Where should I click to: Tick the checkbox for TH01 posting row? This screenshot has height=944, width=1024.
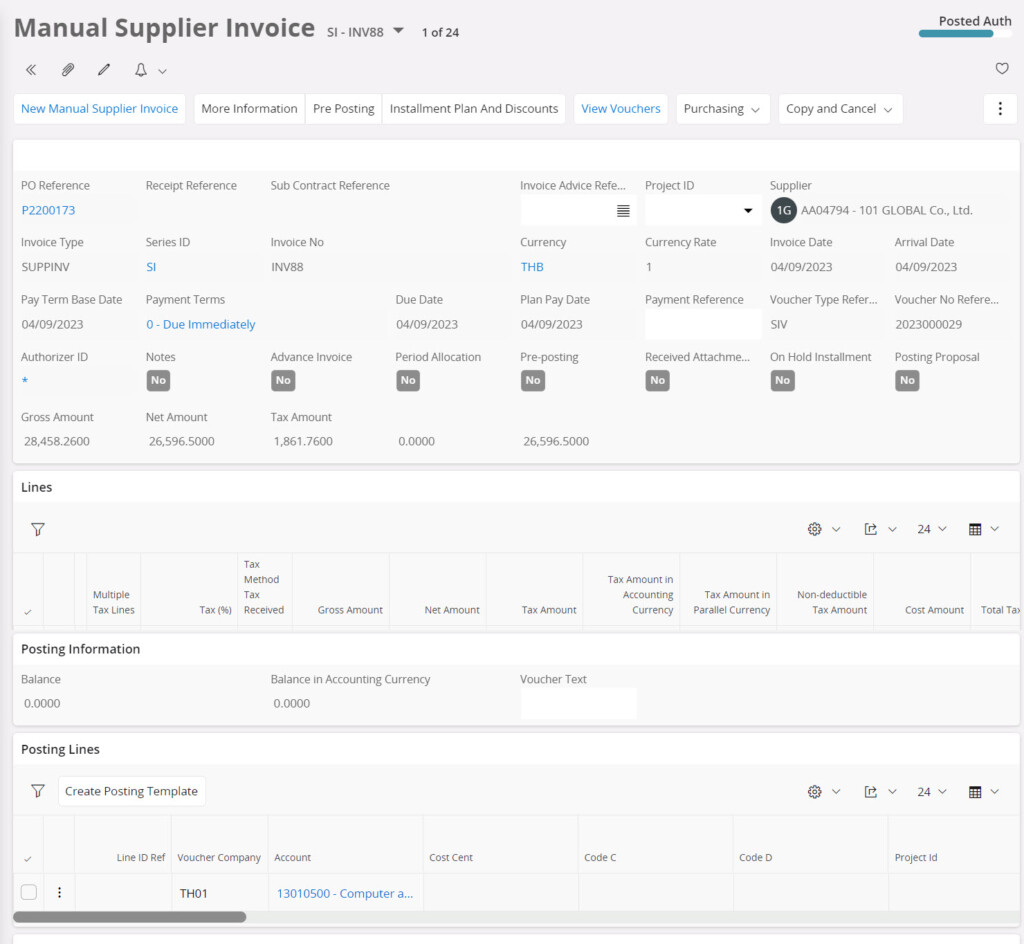(x=29, y=893)
